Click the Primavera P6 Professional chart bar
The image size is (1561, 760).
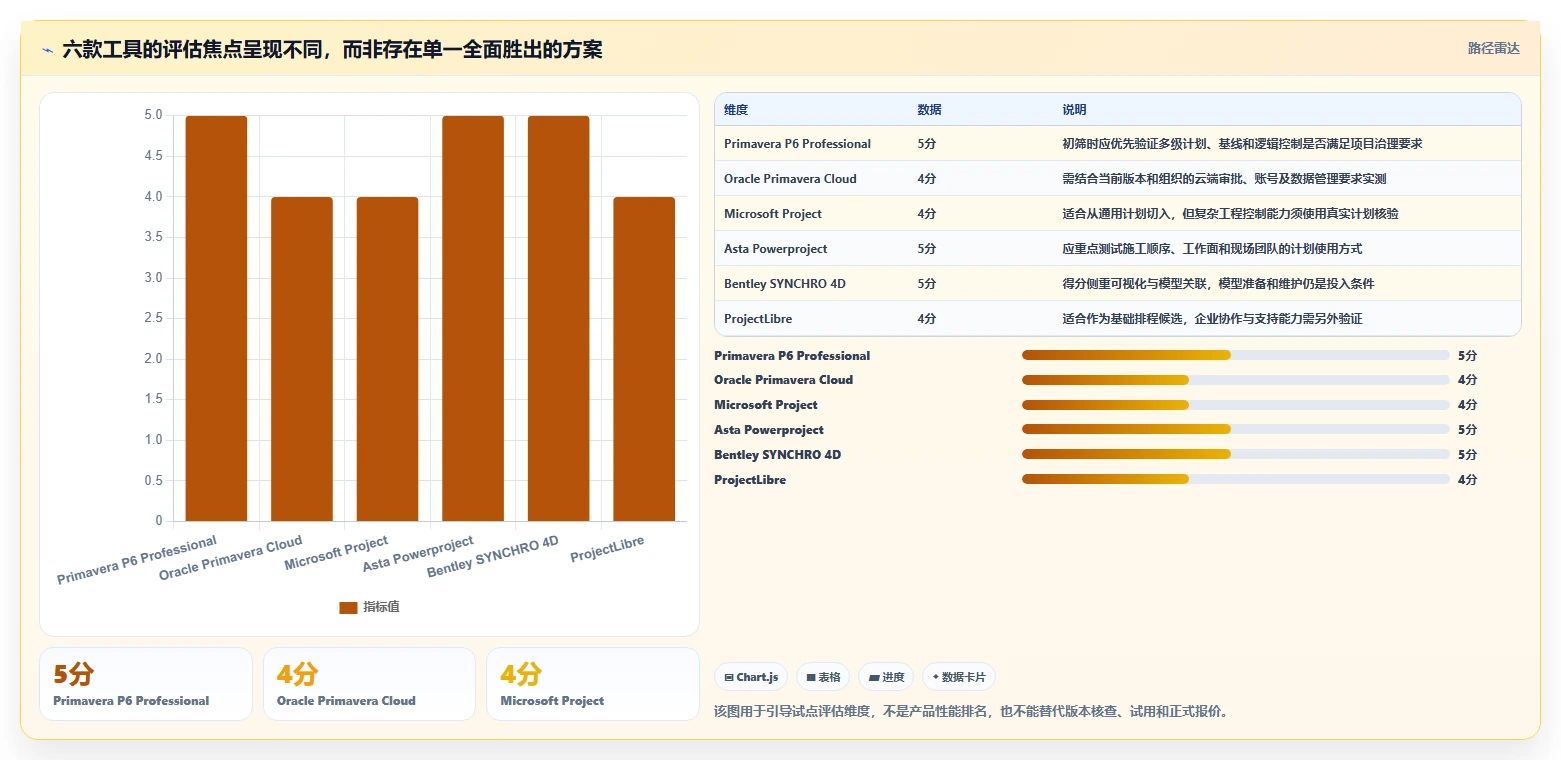point(216,318)
